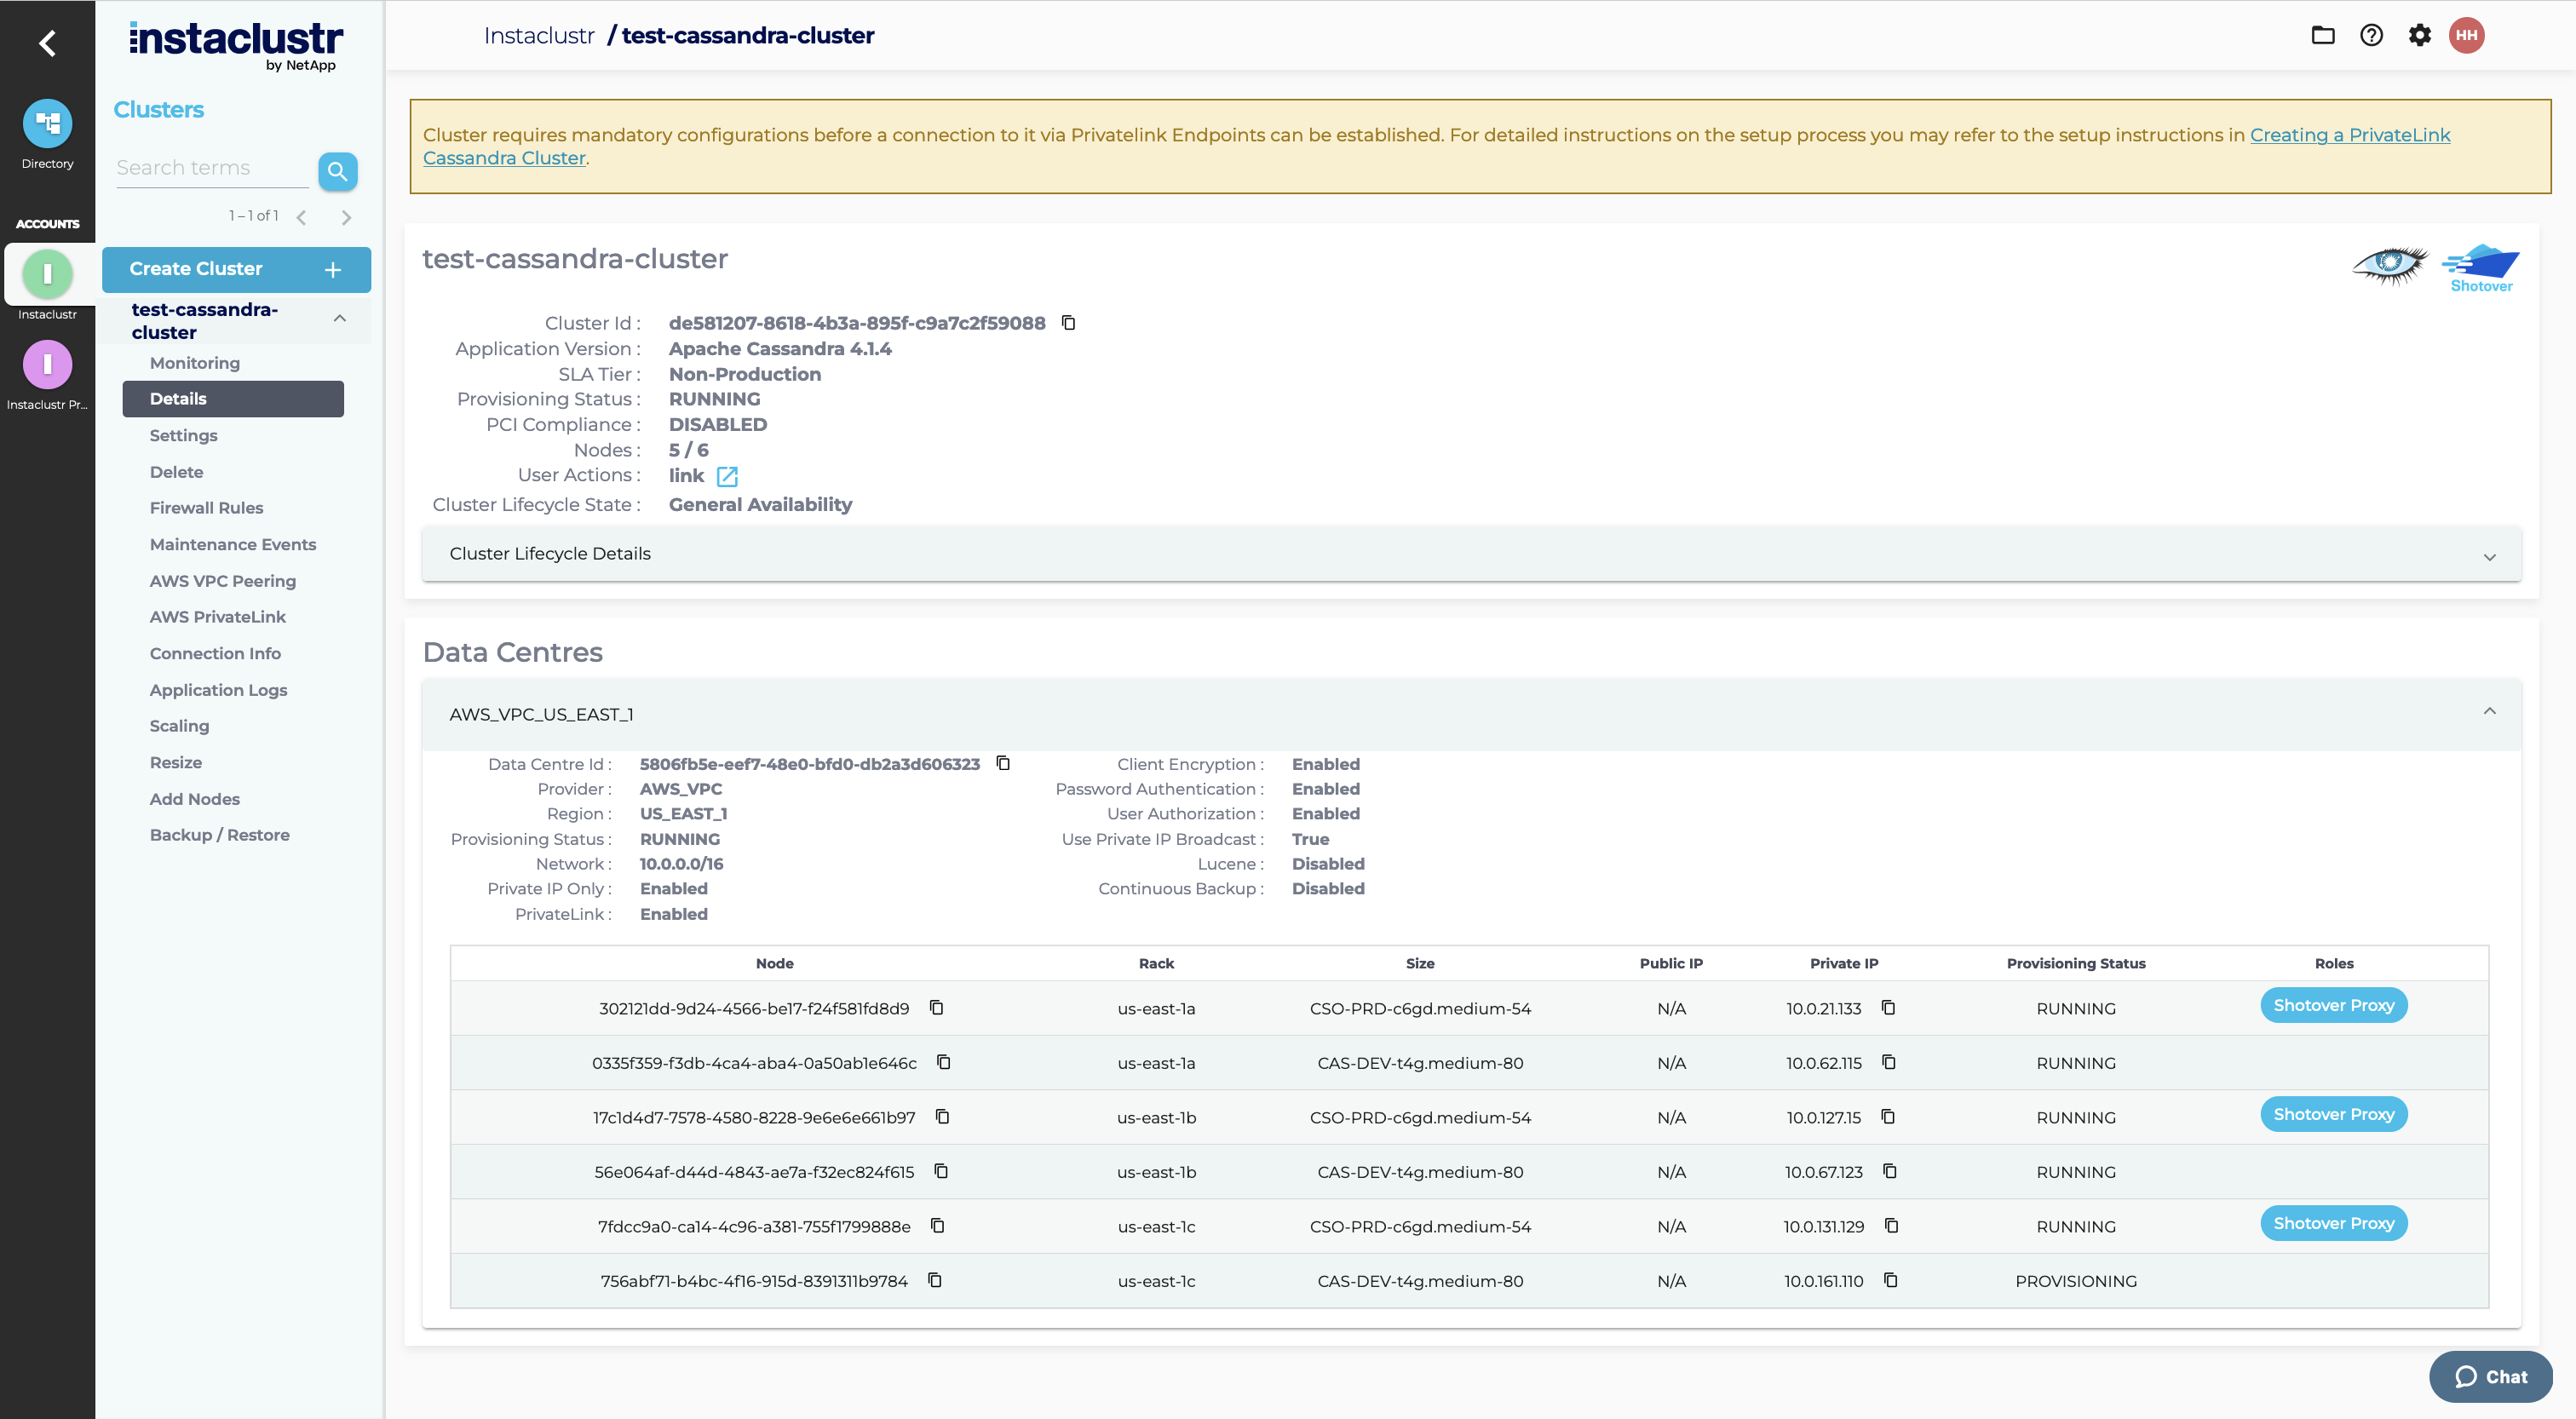Viewport: 2576px width, 1419px height.
Task: Click the Create Cluster button
Action: coord(236,269)
